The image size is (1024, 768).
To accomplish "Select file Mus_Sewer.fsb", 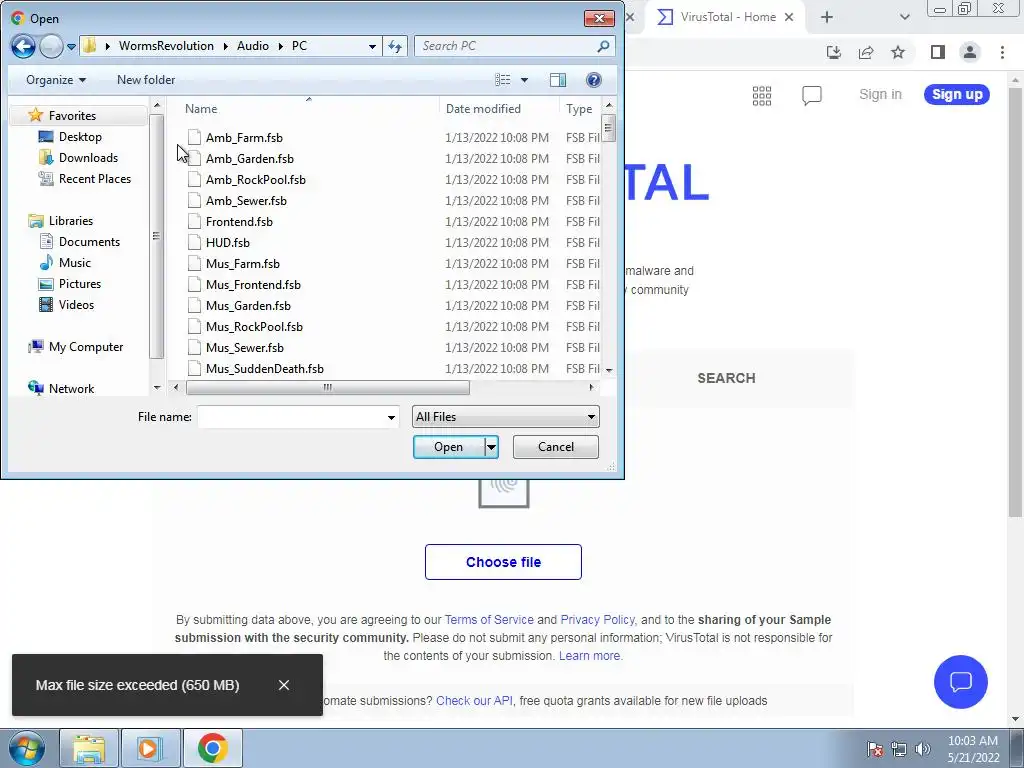I will tap(245, 347).
